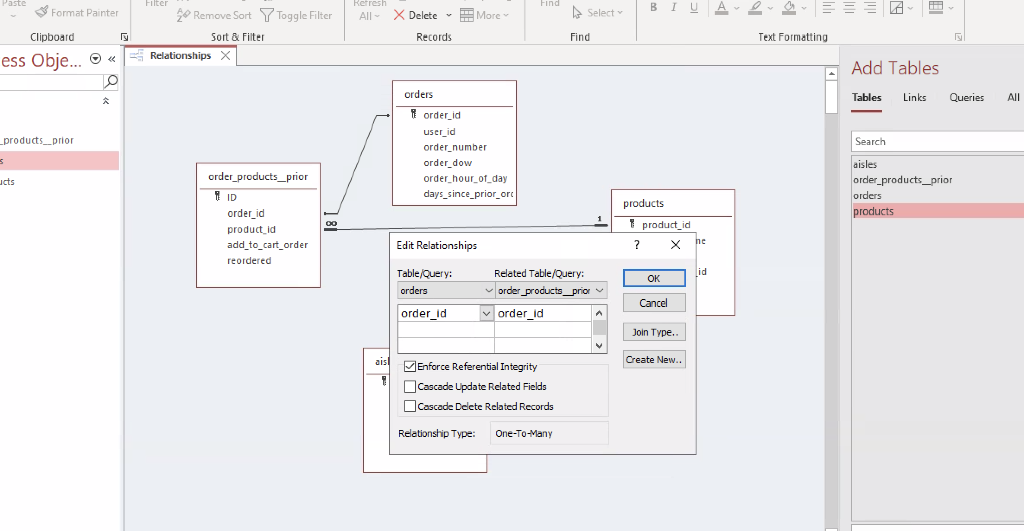Open the Table/Query orders dropdown
This screenshot has height=531, width=1024.
tap(488, 291)
